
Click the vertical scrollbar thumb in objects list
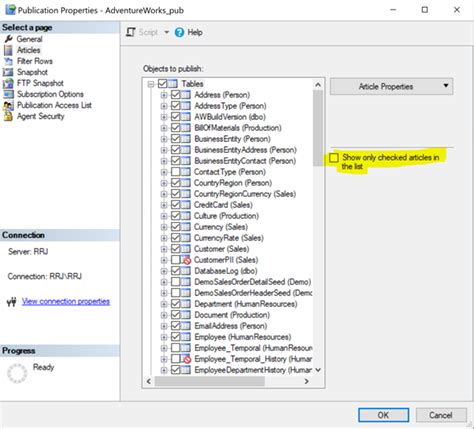[x=318, y=128]
